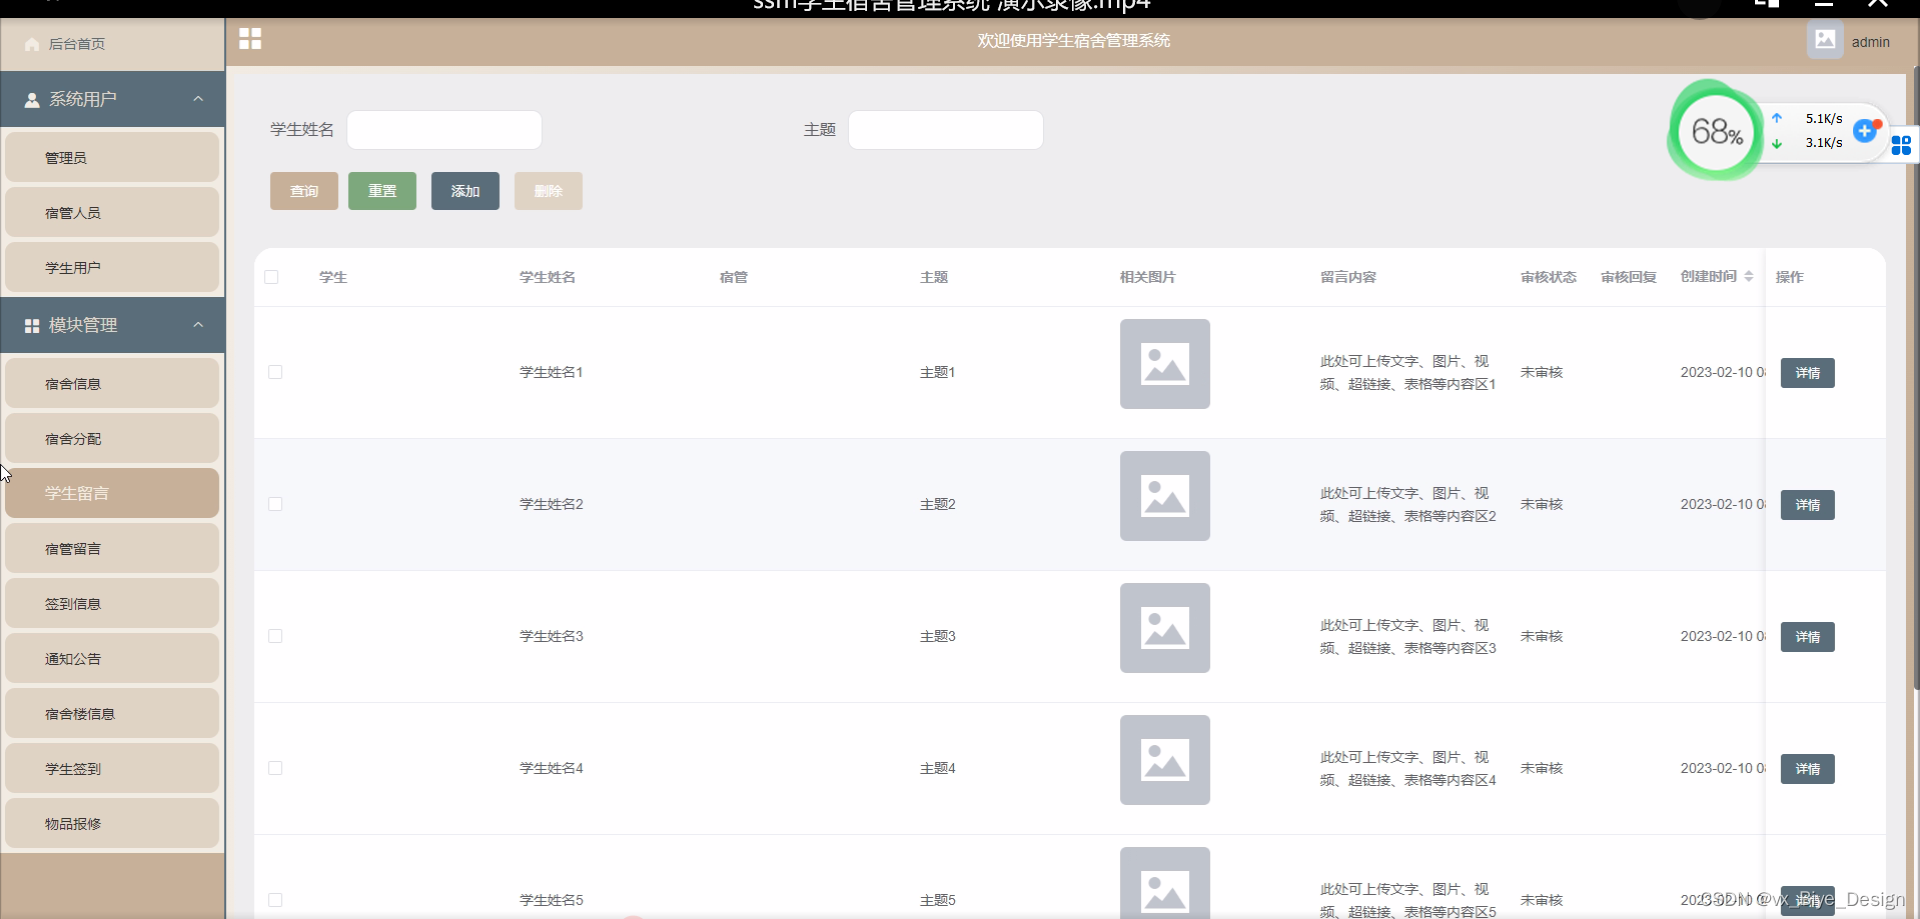Open 宿舍信息 menu item
The width and height of the screenshot is (1920, 919).
click(112, 383)
